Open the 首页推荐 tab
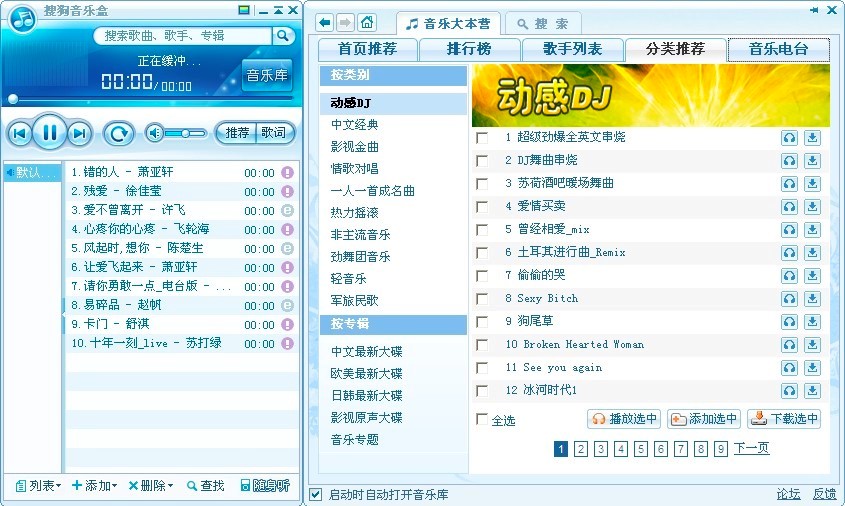Image resolution: width=845 pixels, height=506 pixels. coord(368,49)
